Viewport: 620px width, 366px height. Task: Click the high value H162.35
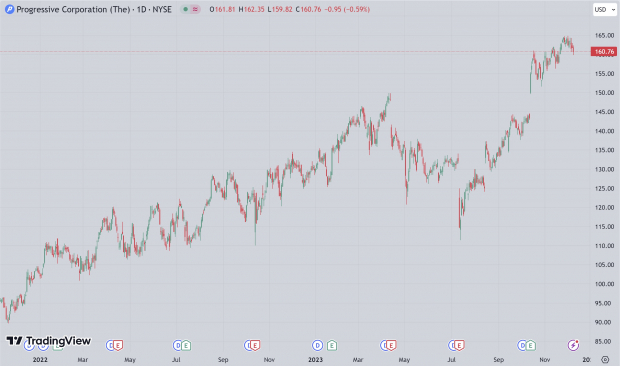click(251, 9)
